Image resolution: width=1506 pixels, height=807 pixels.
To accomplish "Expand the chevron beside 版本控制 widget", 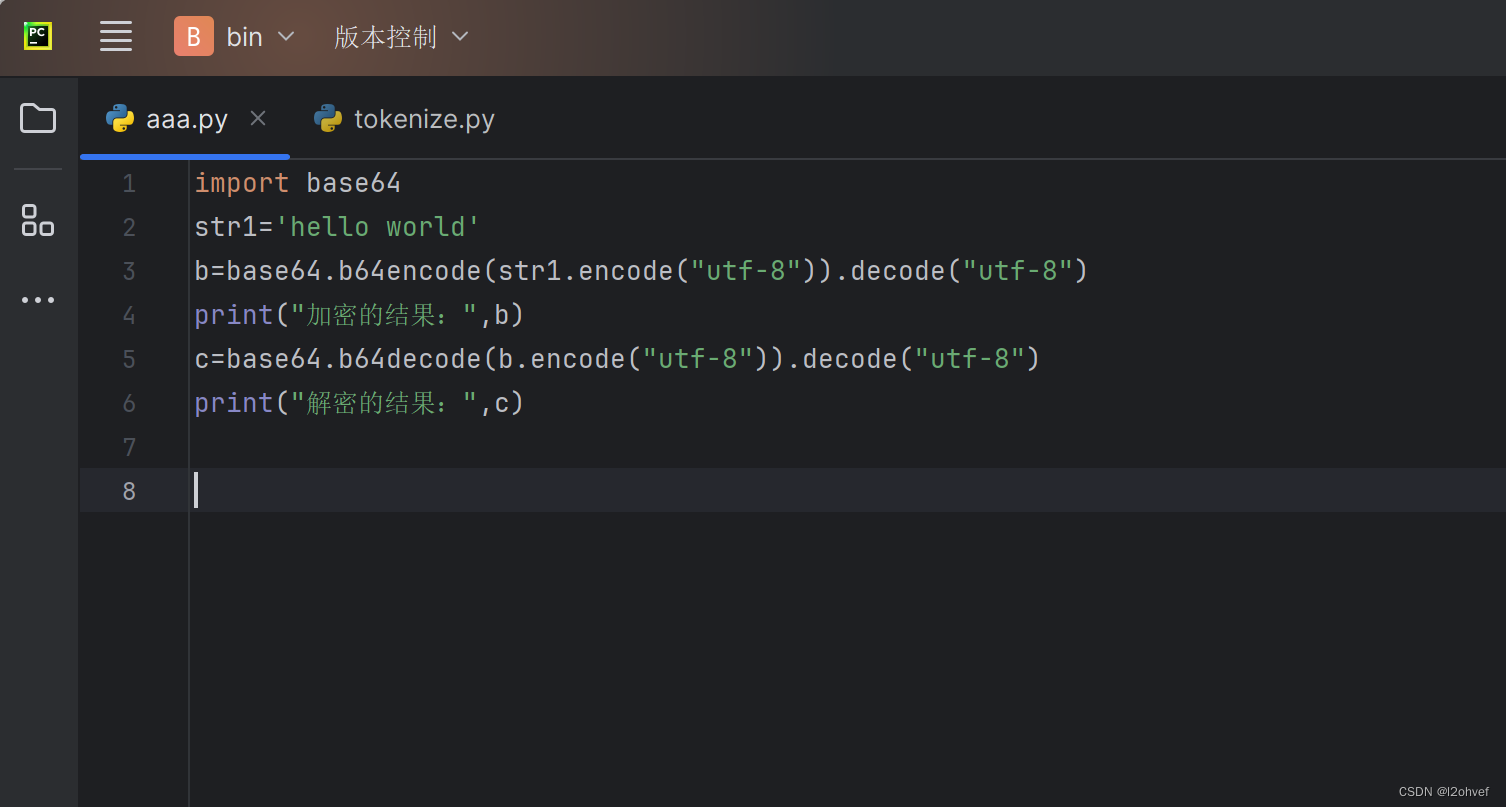I will 459,36.
